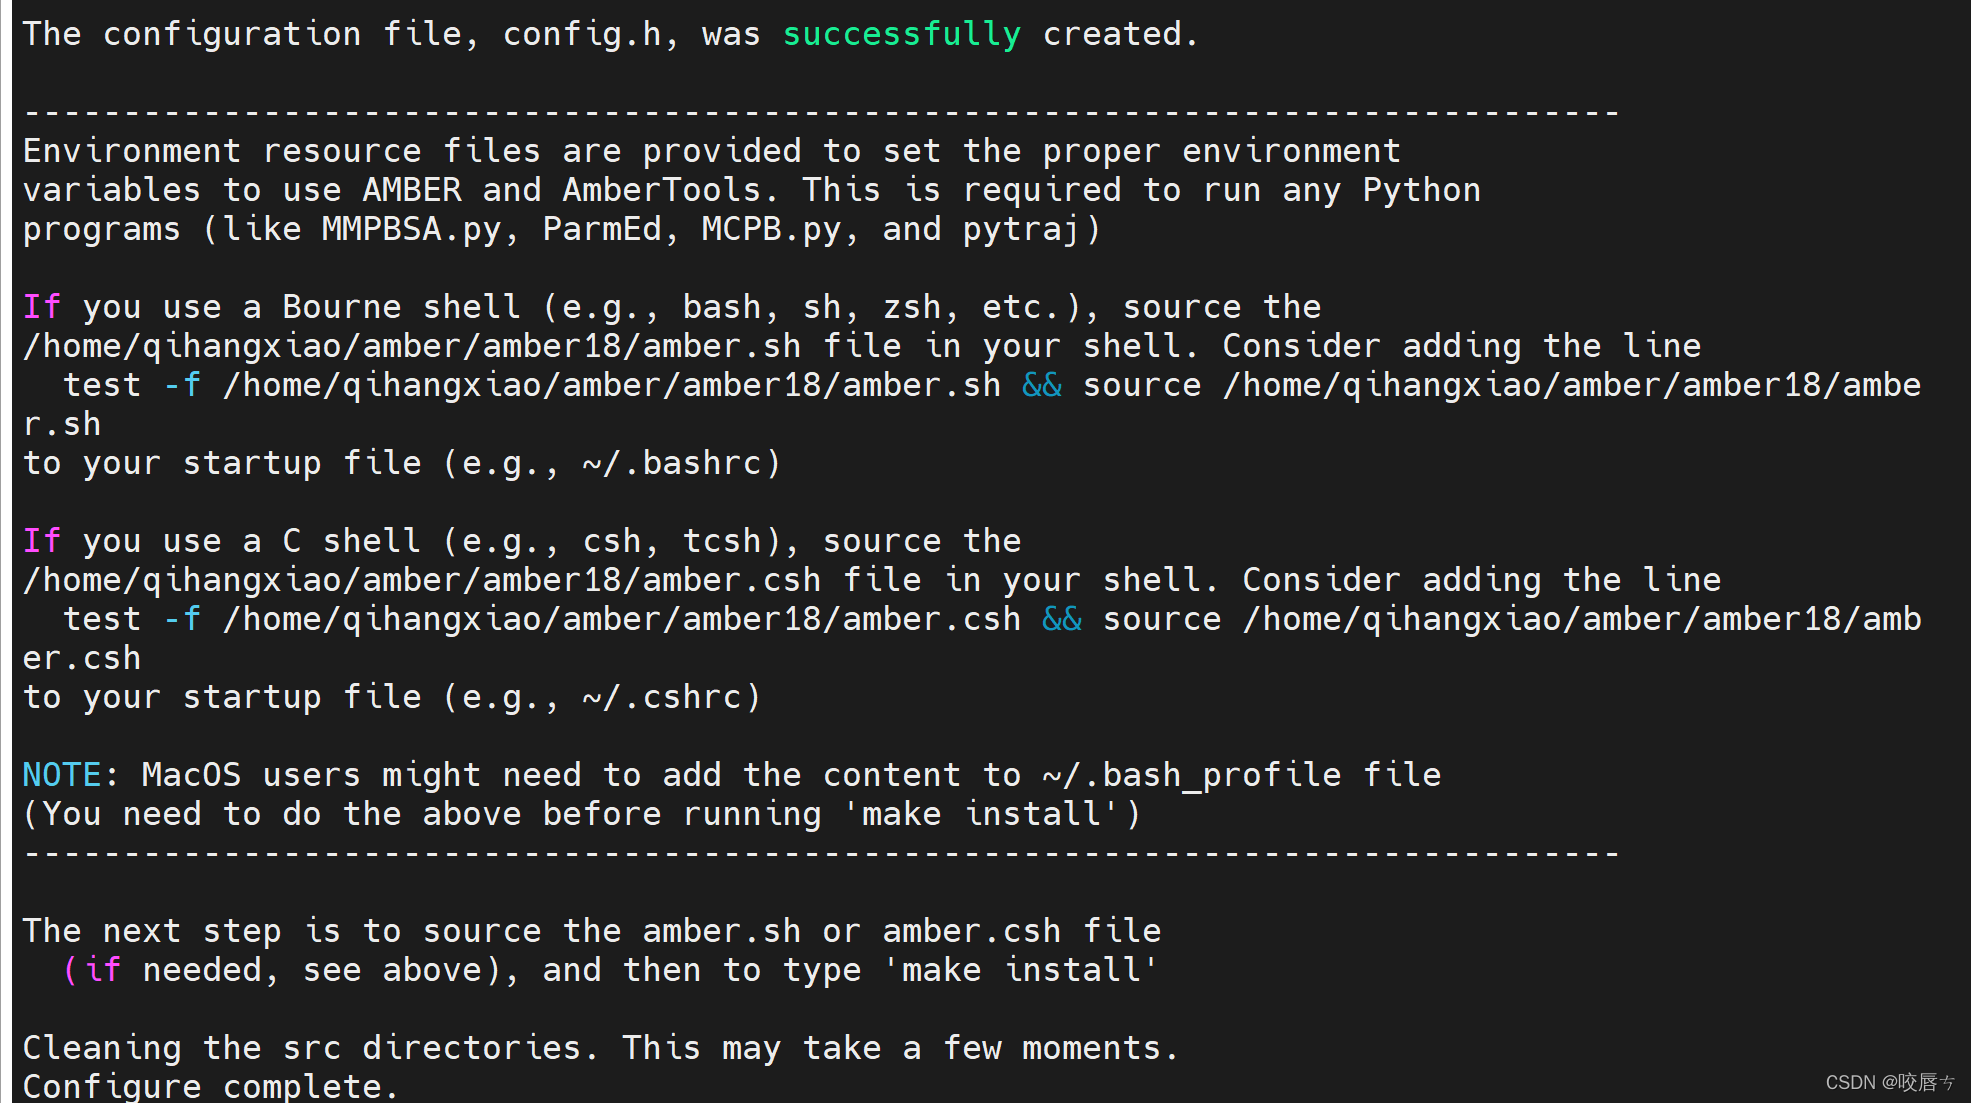Screen dimensions: 1971x1103
Task: Click the green word 'successfully'
Action: click(901, 35)
